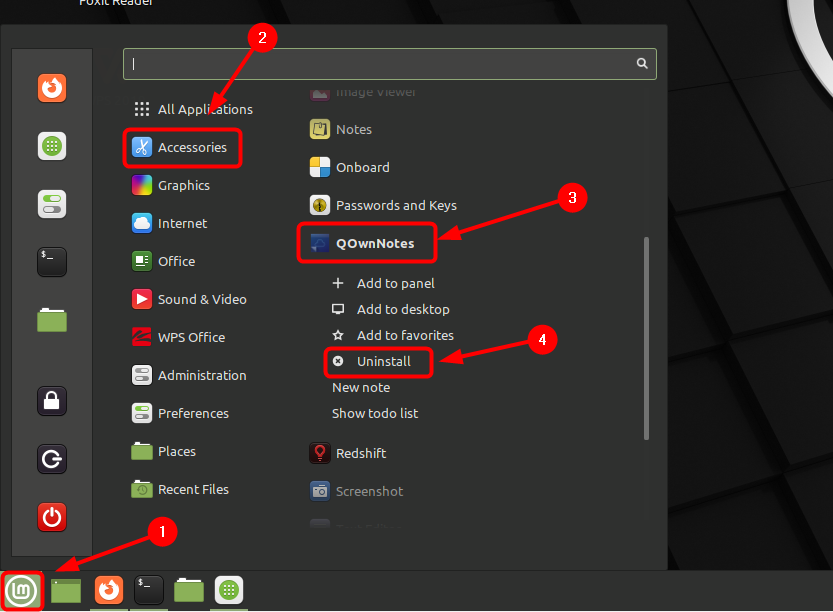Viewport: 833px width, 612px height.
Task: Select the Preferences category
Action: click(181, 413)
